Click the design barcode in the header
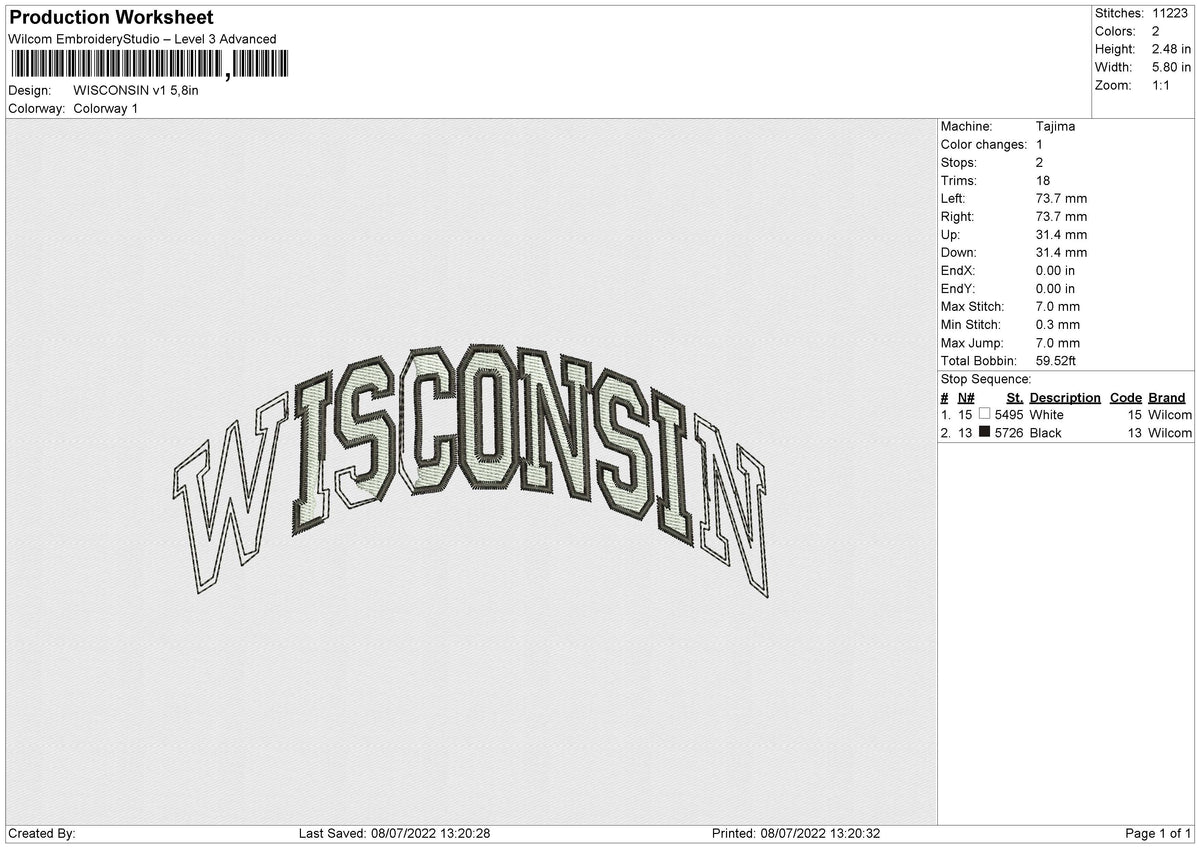Viewport: 1200px width, 848px height. pos(148,66)
